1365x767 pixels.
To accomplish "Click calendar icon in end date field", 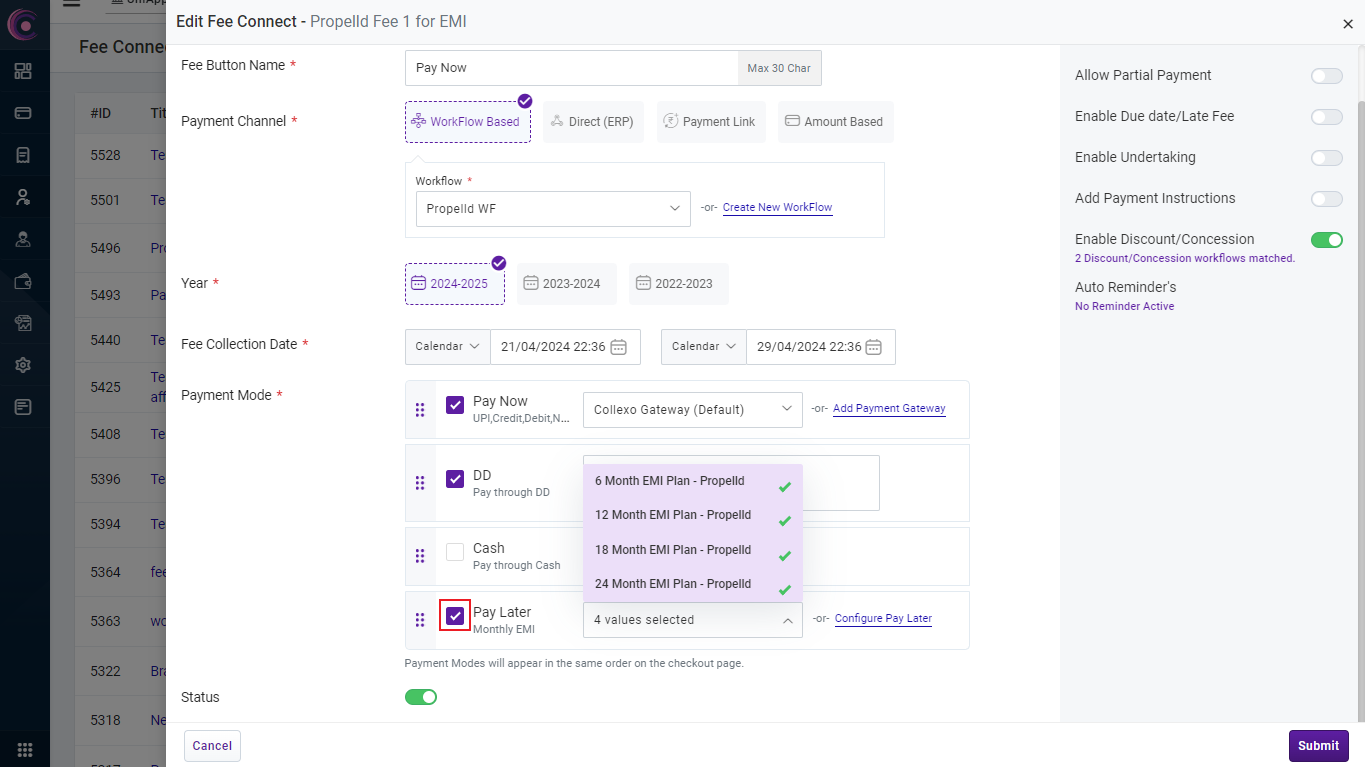I will (x=874, y=347).
